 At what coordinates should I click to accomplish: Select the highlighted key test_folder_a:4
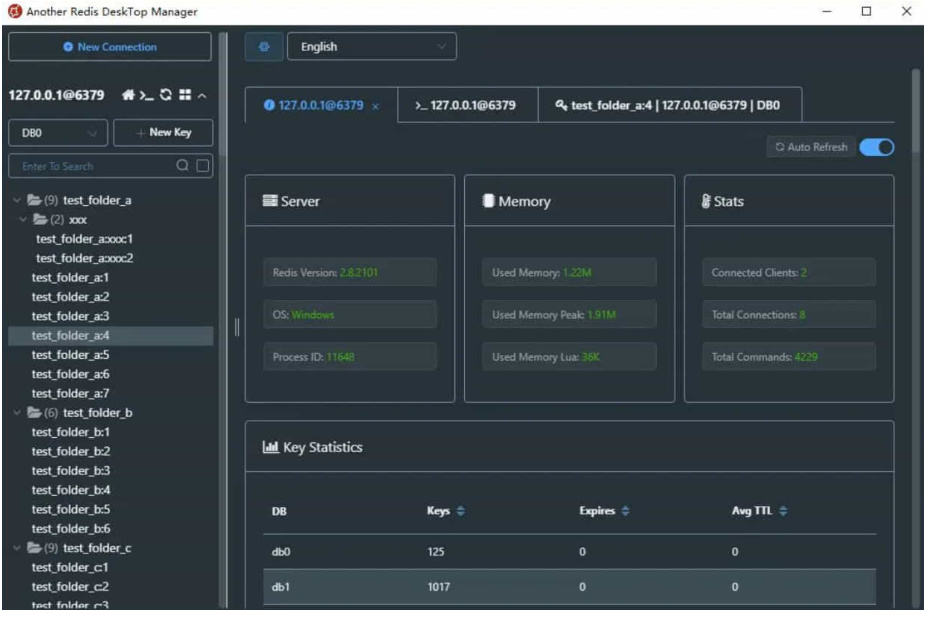111,335
